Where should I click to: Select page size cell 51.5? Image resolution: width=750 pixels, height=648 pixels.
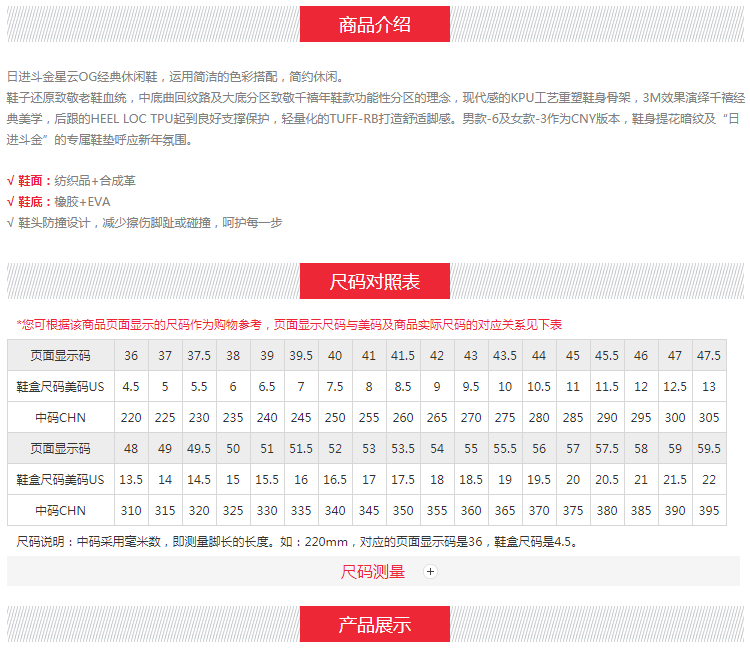point(301,449)
